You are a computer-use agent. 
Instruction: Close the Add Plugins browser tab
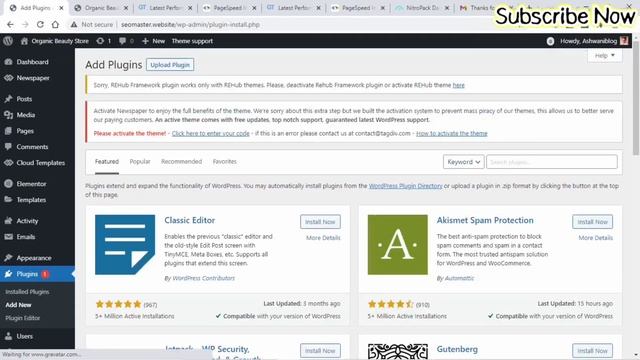(61, 8)
